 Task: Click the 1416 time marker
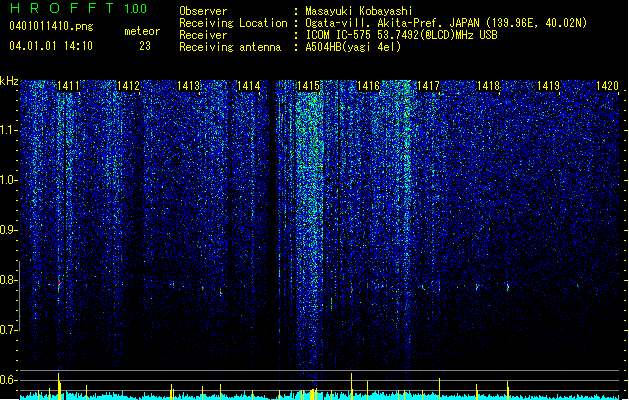[368, 85]
